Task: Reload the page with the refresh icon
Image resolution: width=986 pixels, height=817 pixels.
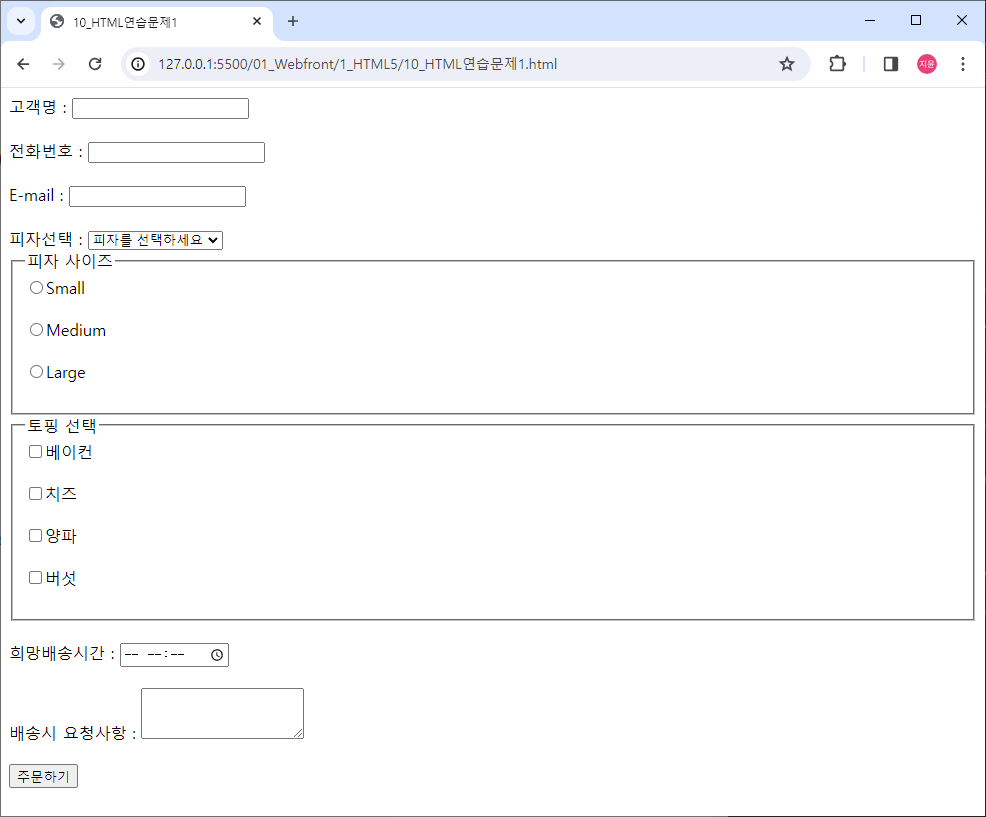Action: click(x=95, y=64)
